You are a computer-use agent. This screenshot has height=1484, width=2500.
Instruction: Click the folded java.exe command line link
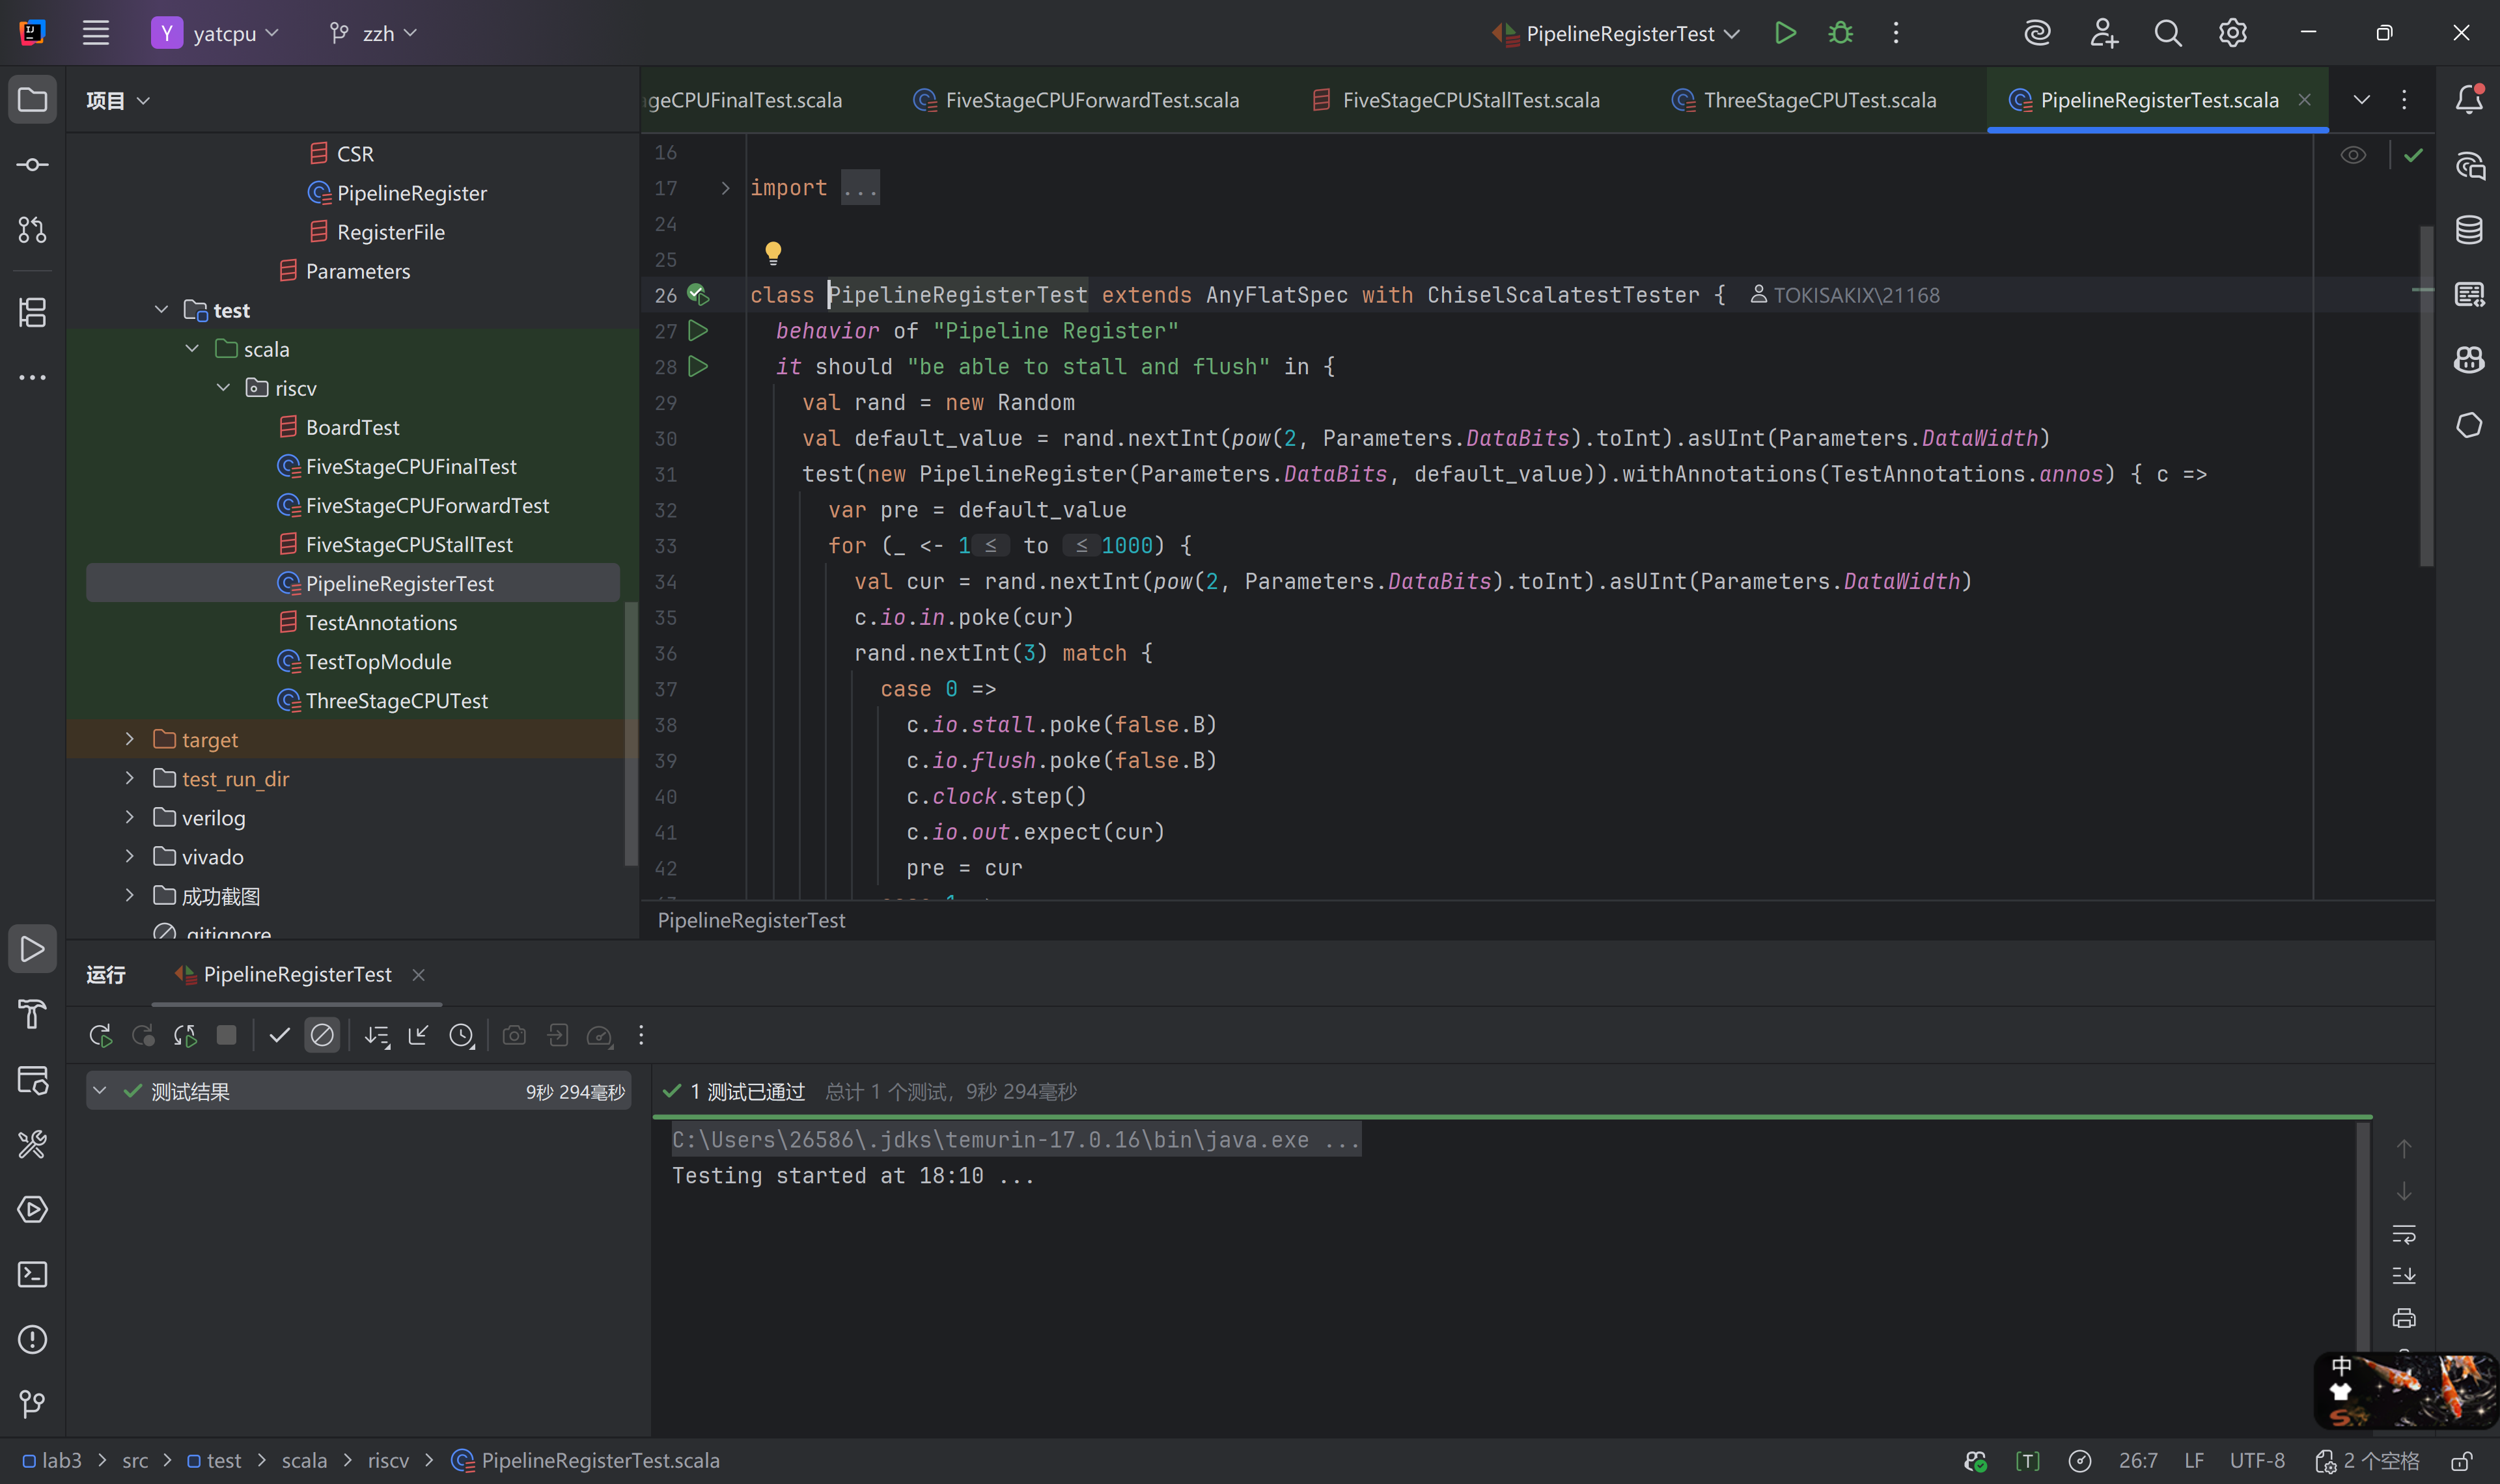click(x=1014, y=1140)
